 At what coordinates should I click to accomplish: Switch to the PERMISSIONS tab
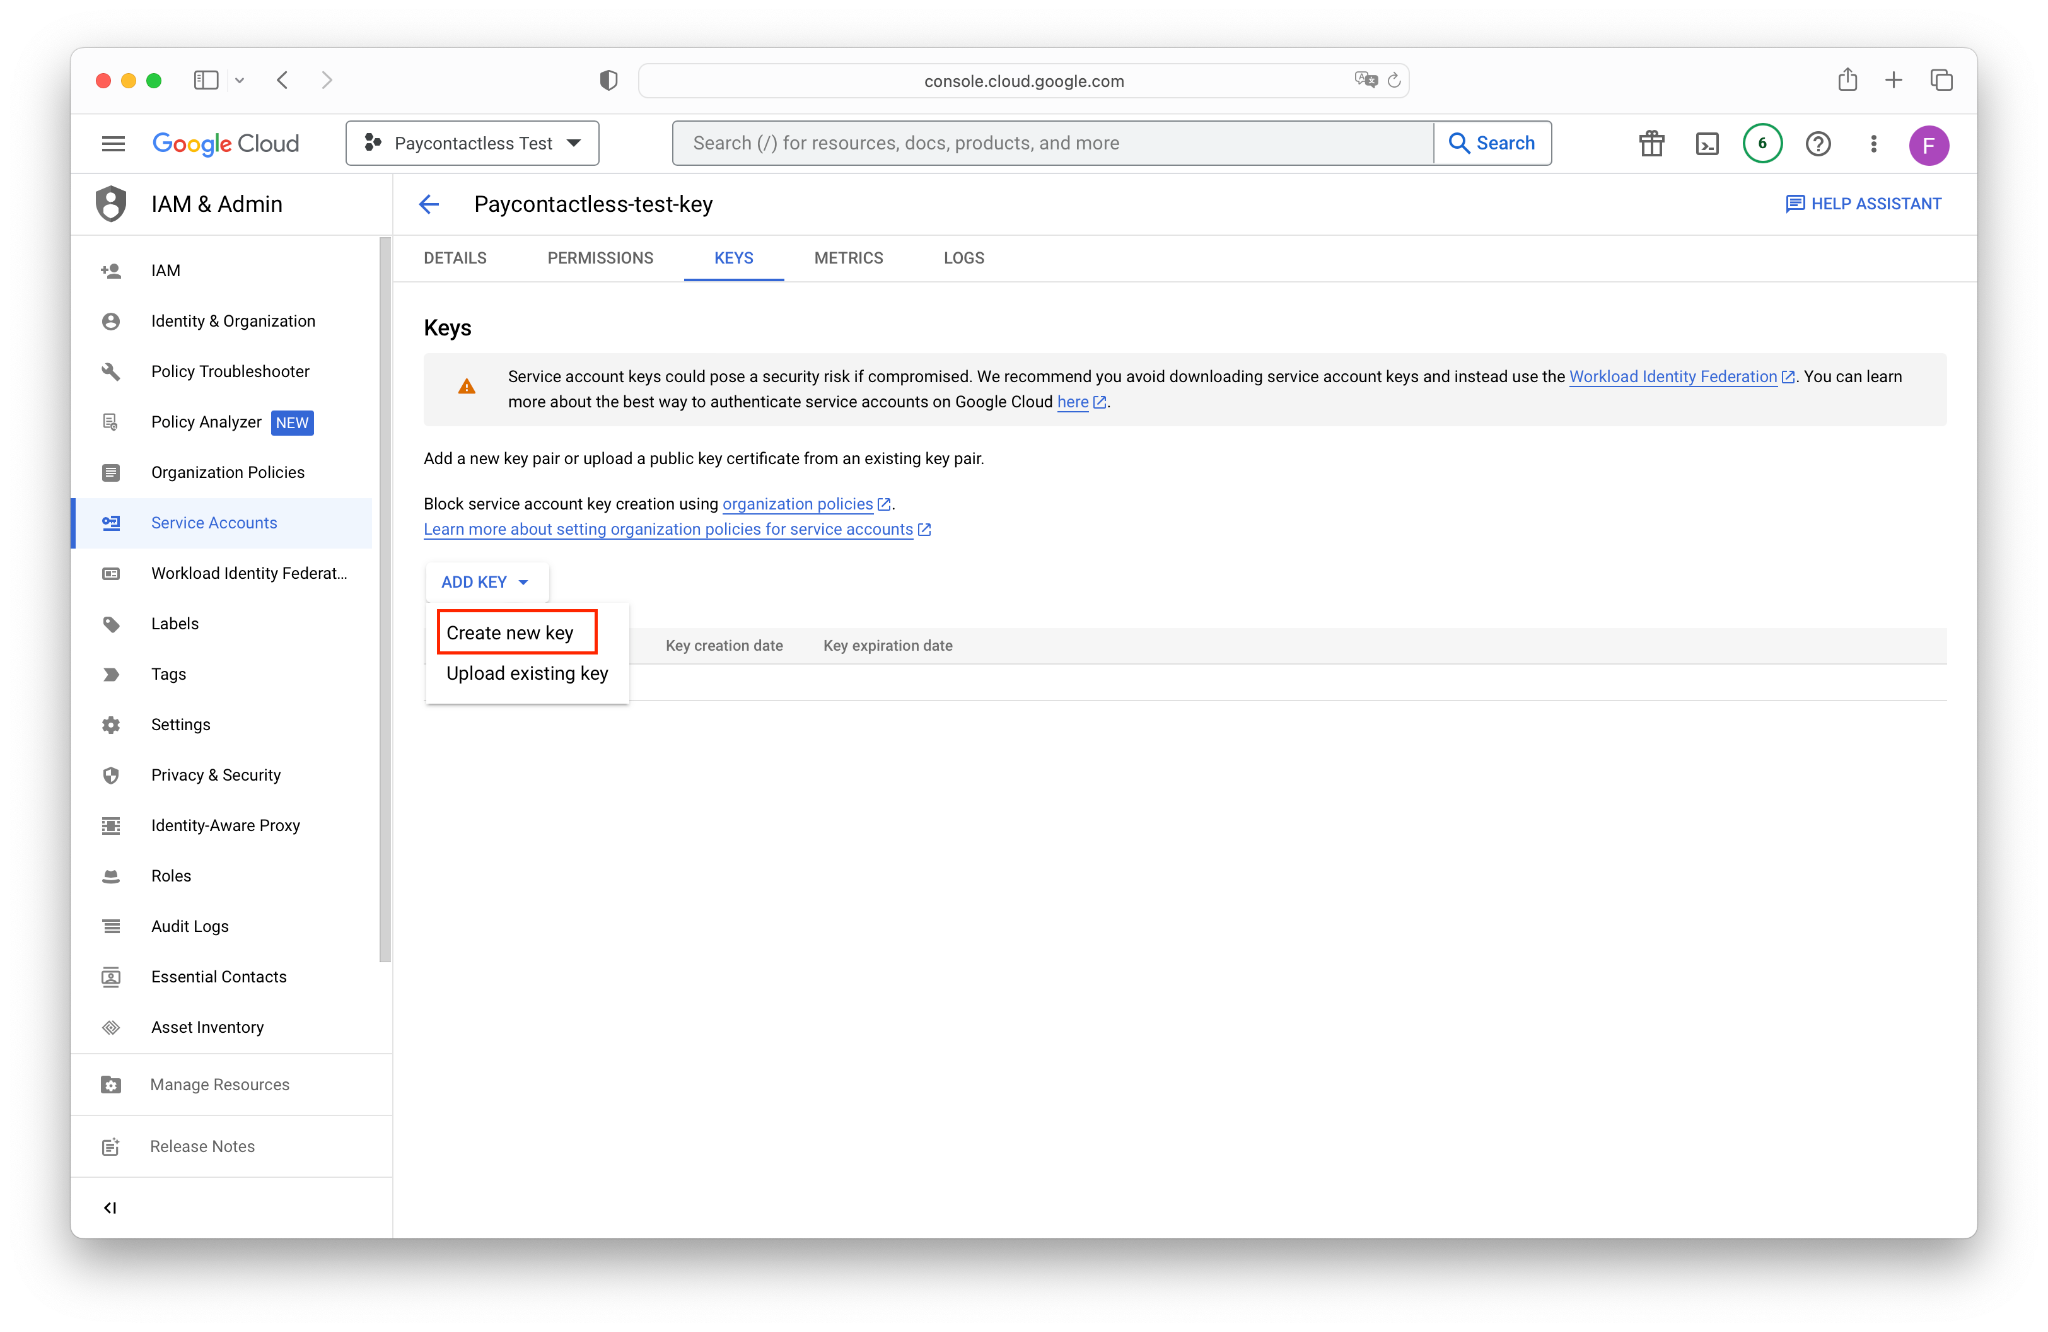click(600, 258)
